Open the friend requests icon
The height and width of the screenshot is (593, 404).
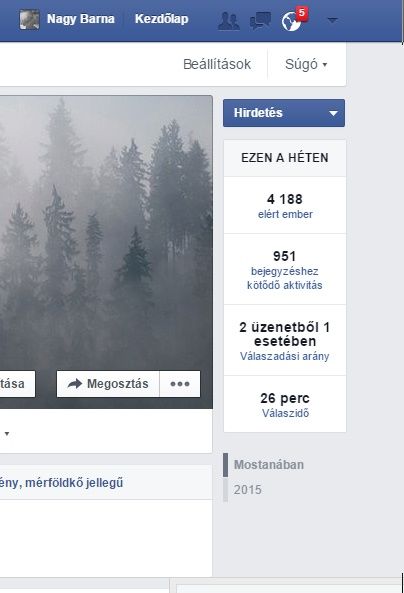pyautogui.click(x=229, y=20)
